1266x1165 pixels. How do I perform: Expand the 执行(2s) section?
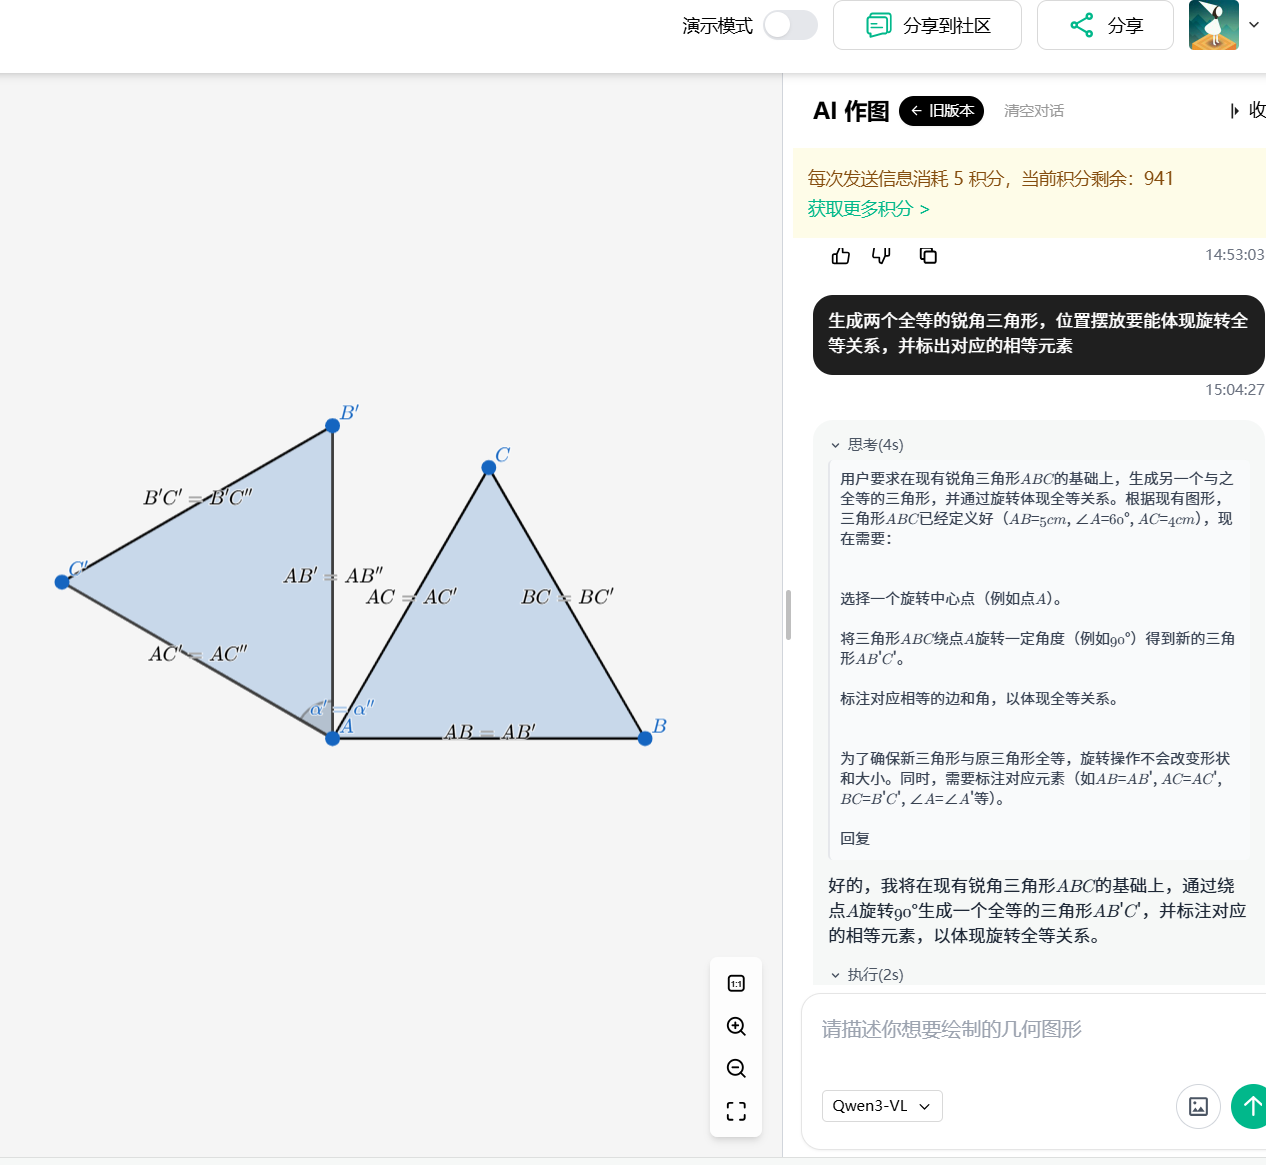865,974
